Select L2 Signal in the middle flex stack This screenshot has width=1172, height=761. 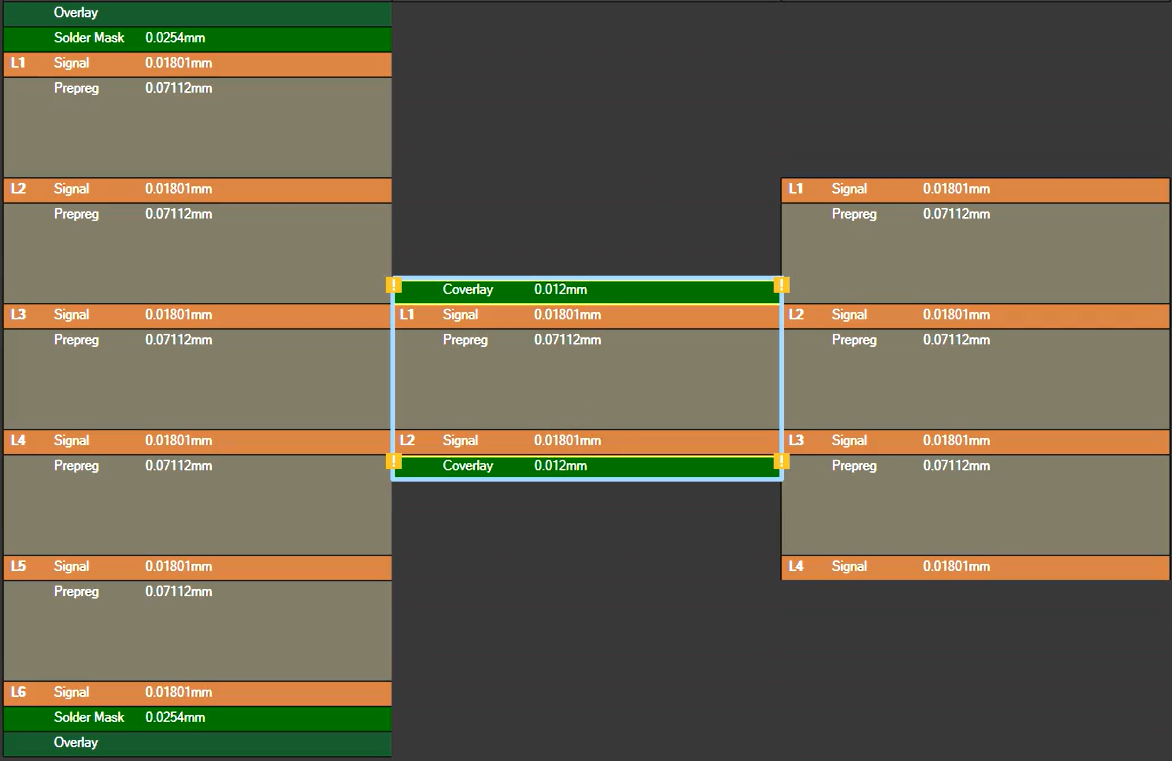click(587, 441)
